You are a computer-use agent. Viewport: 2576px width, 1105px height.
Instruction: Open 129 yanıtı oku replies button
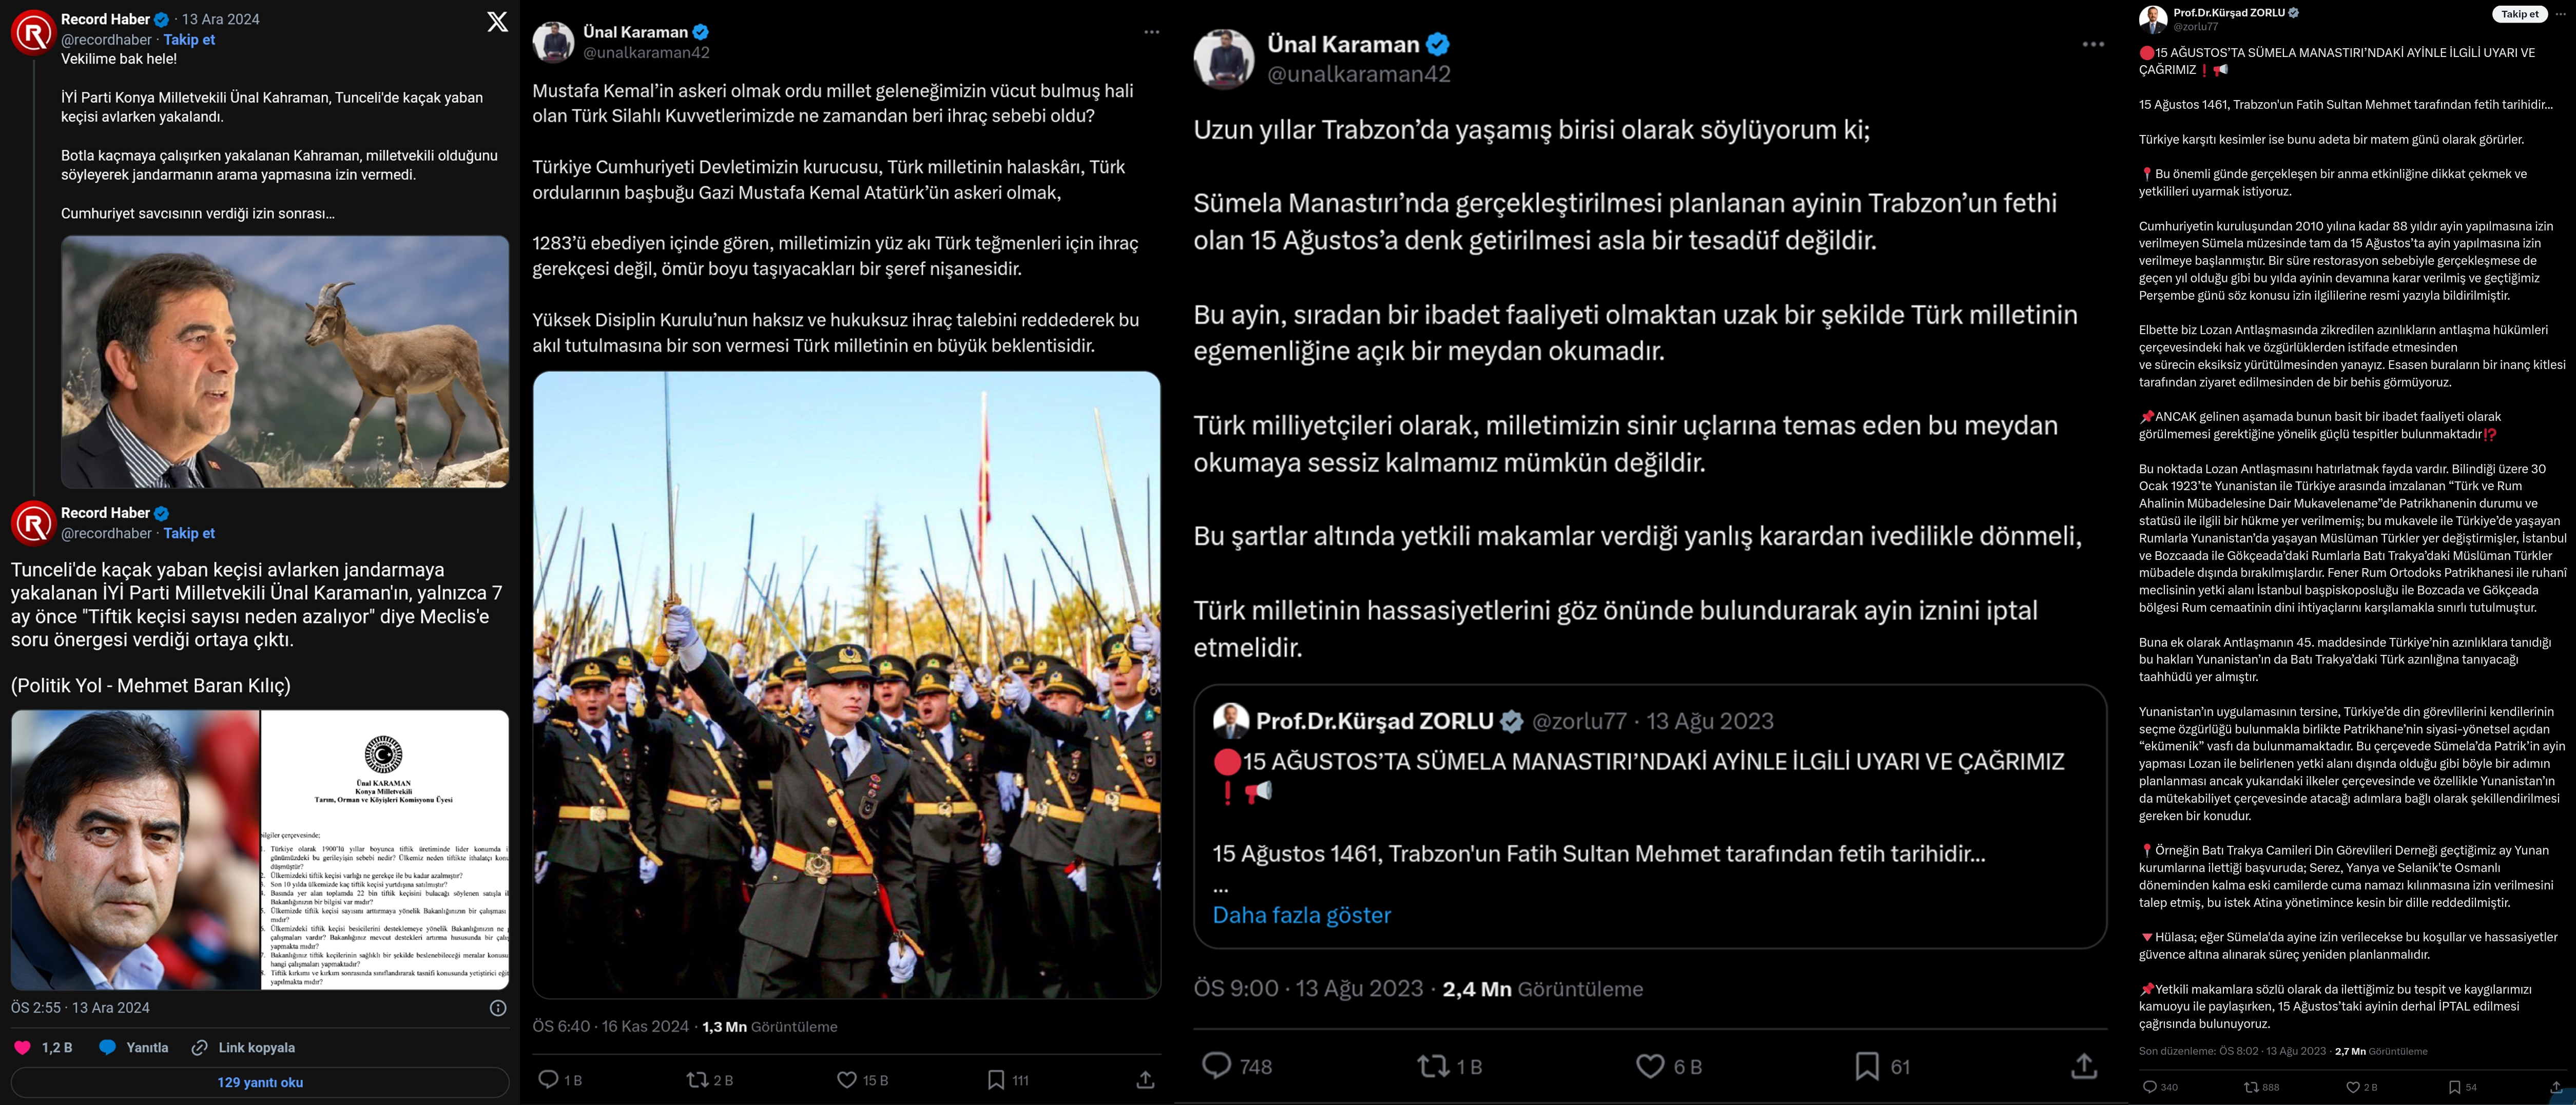pyautogui.click(x=260, y=1082)
